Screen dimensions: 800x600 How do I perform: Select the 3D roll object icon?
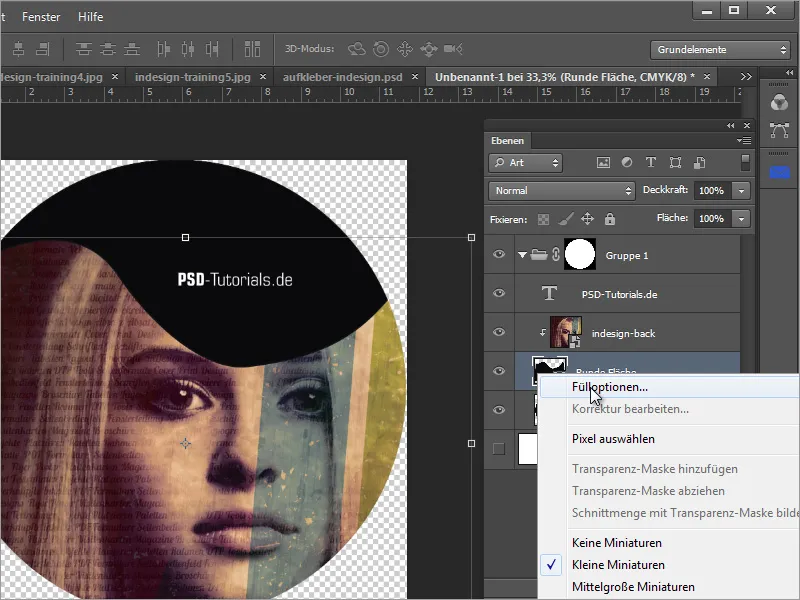pos(381,49)
